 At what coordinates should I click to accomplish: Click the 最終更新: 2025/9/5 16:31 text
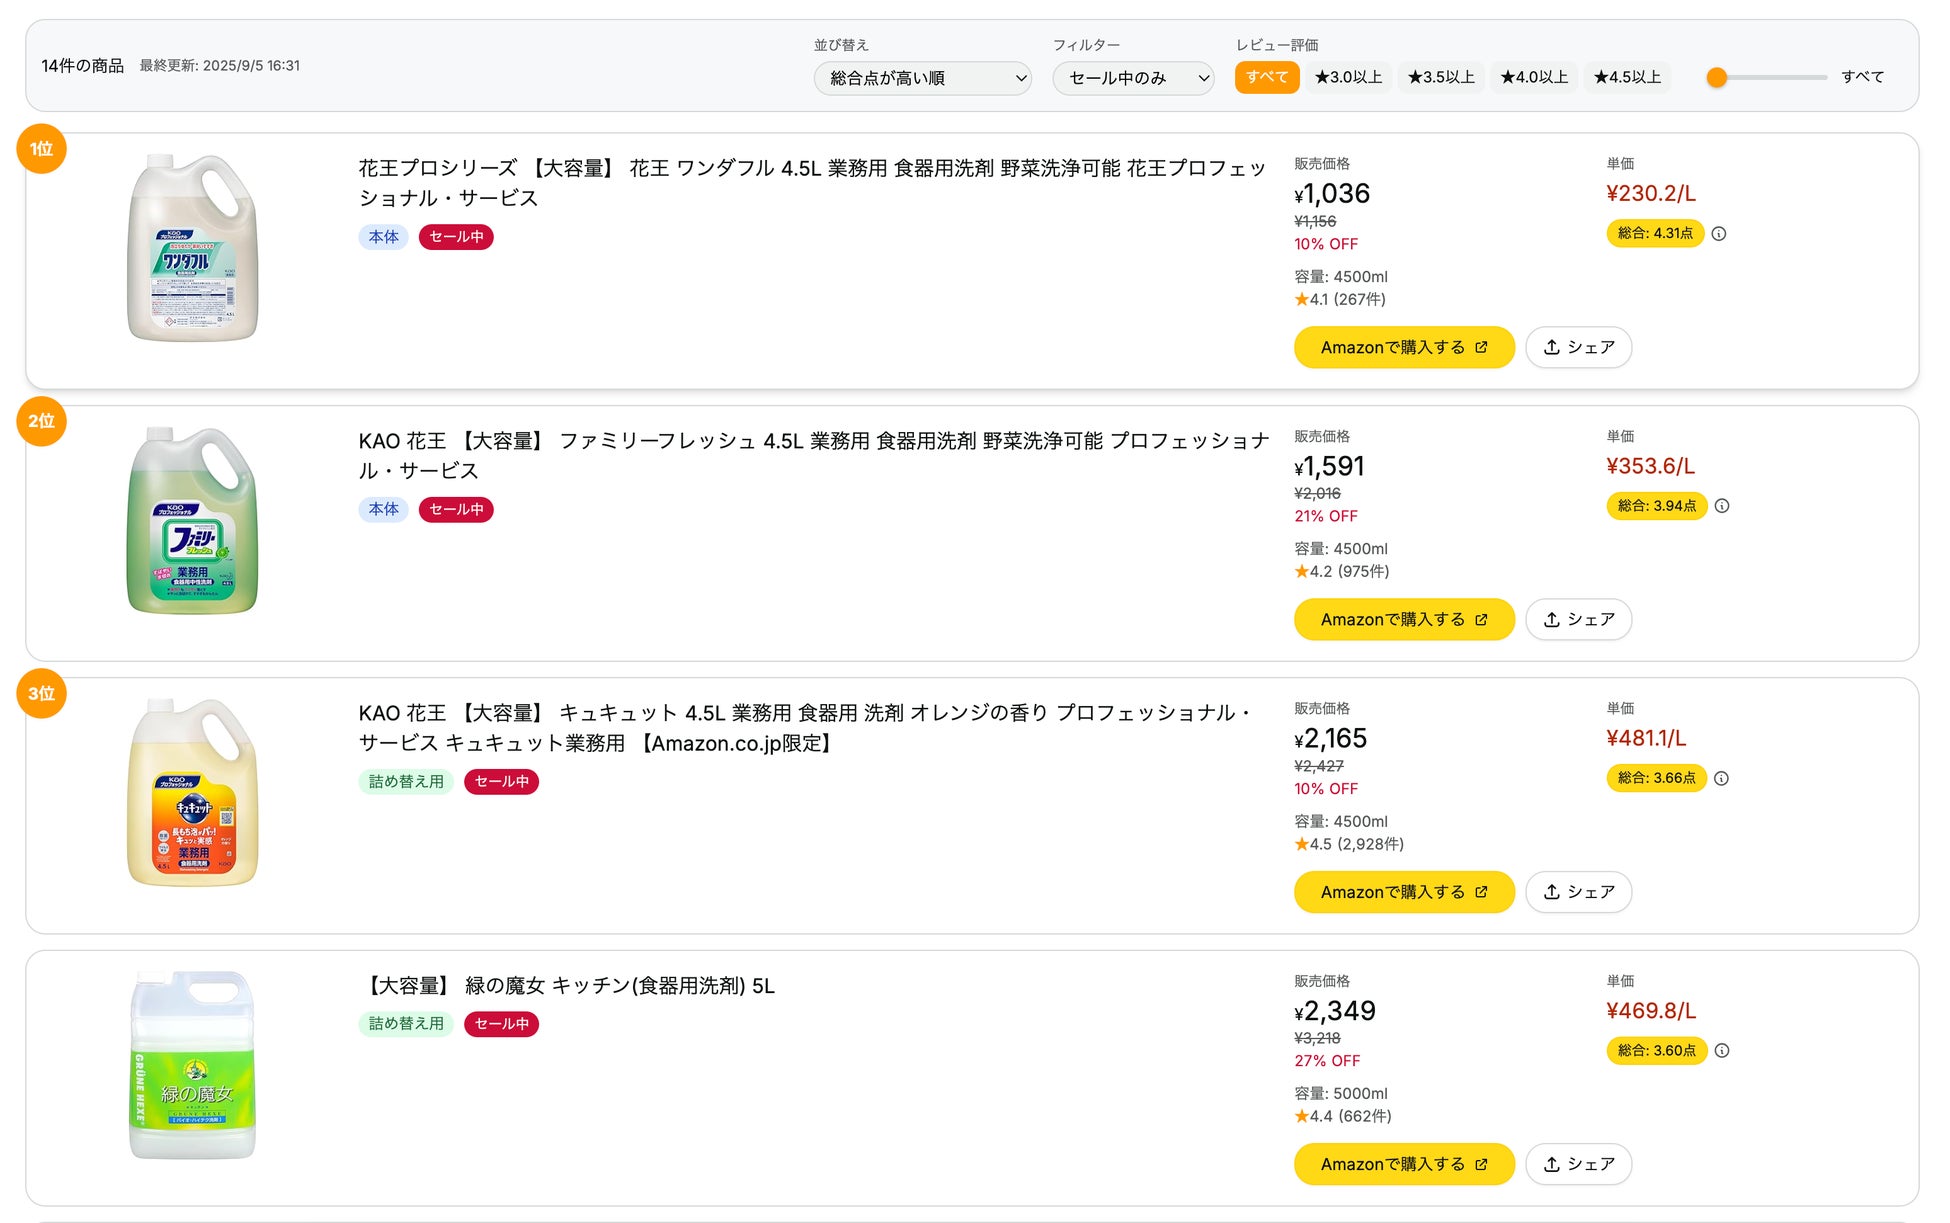pos(219,66)
